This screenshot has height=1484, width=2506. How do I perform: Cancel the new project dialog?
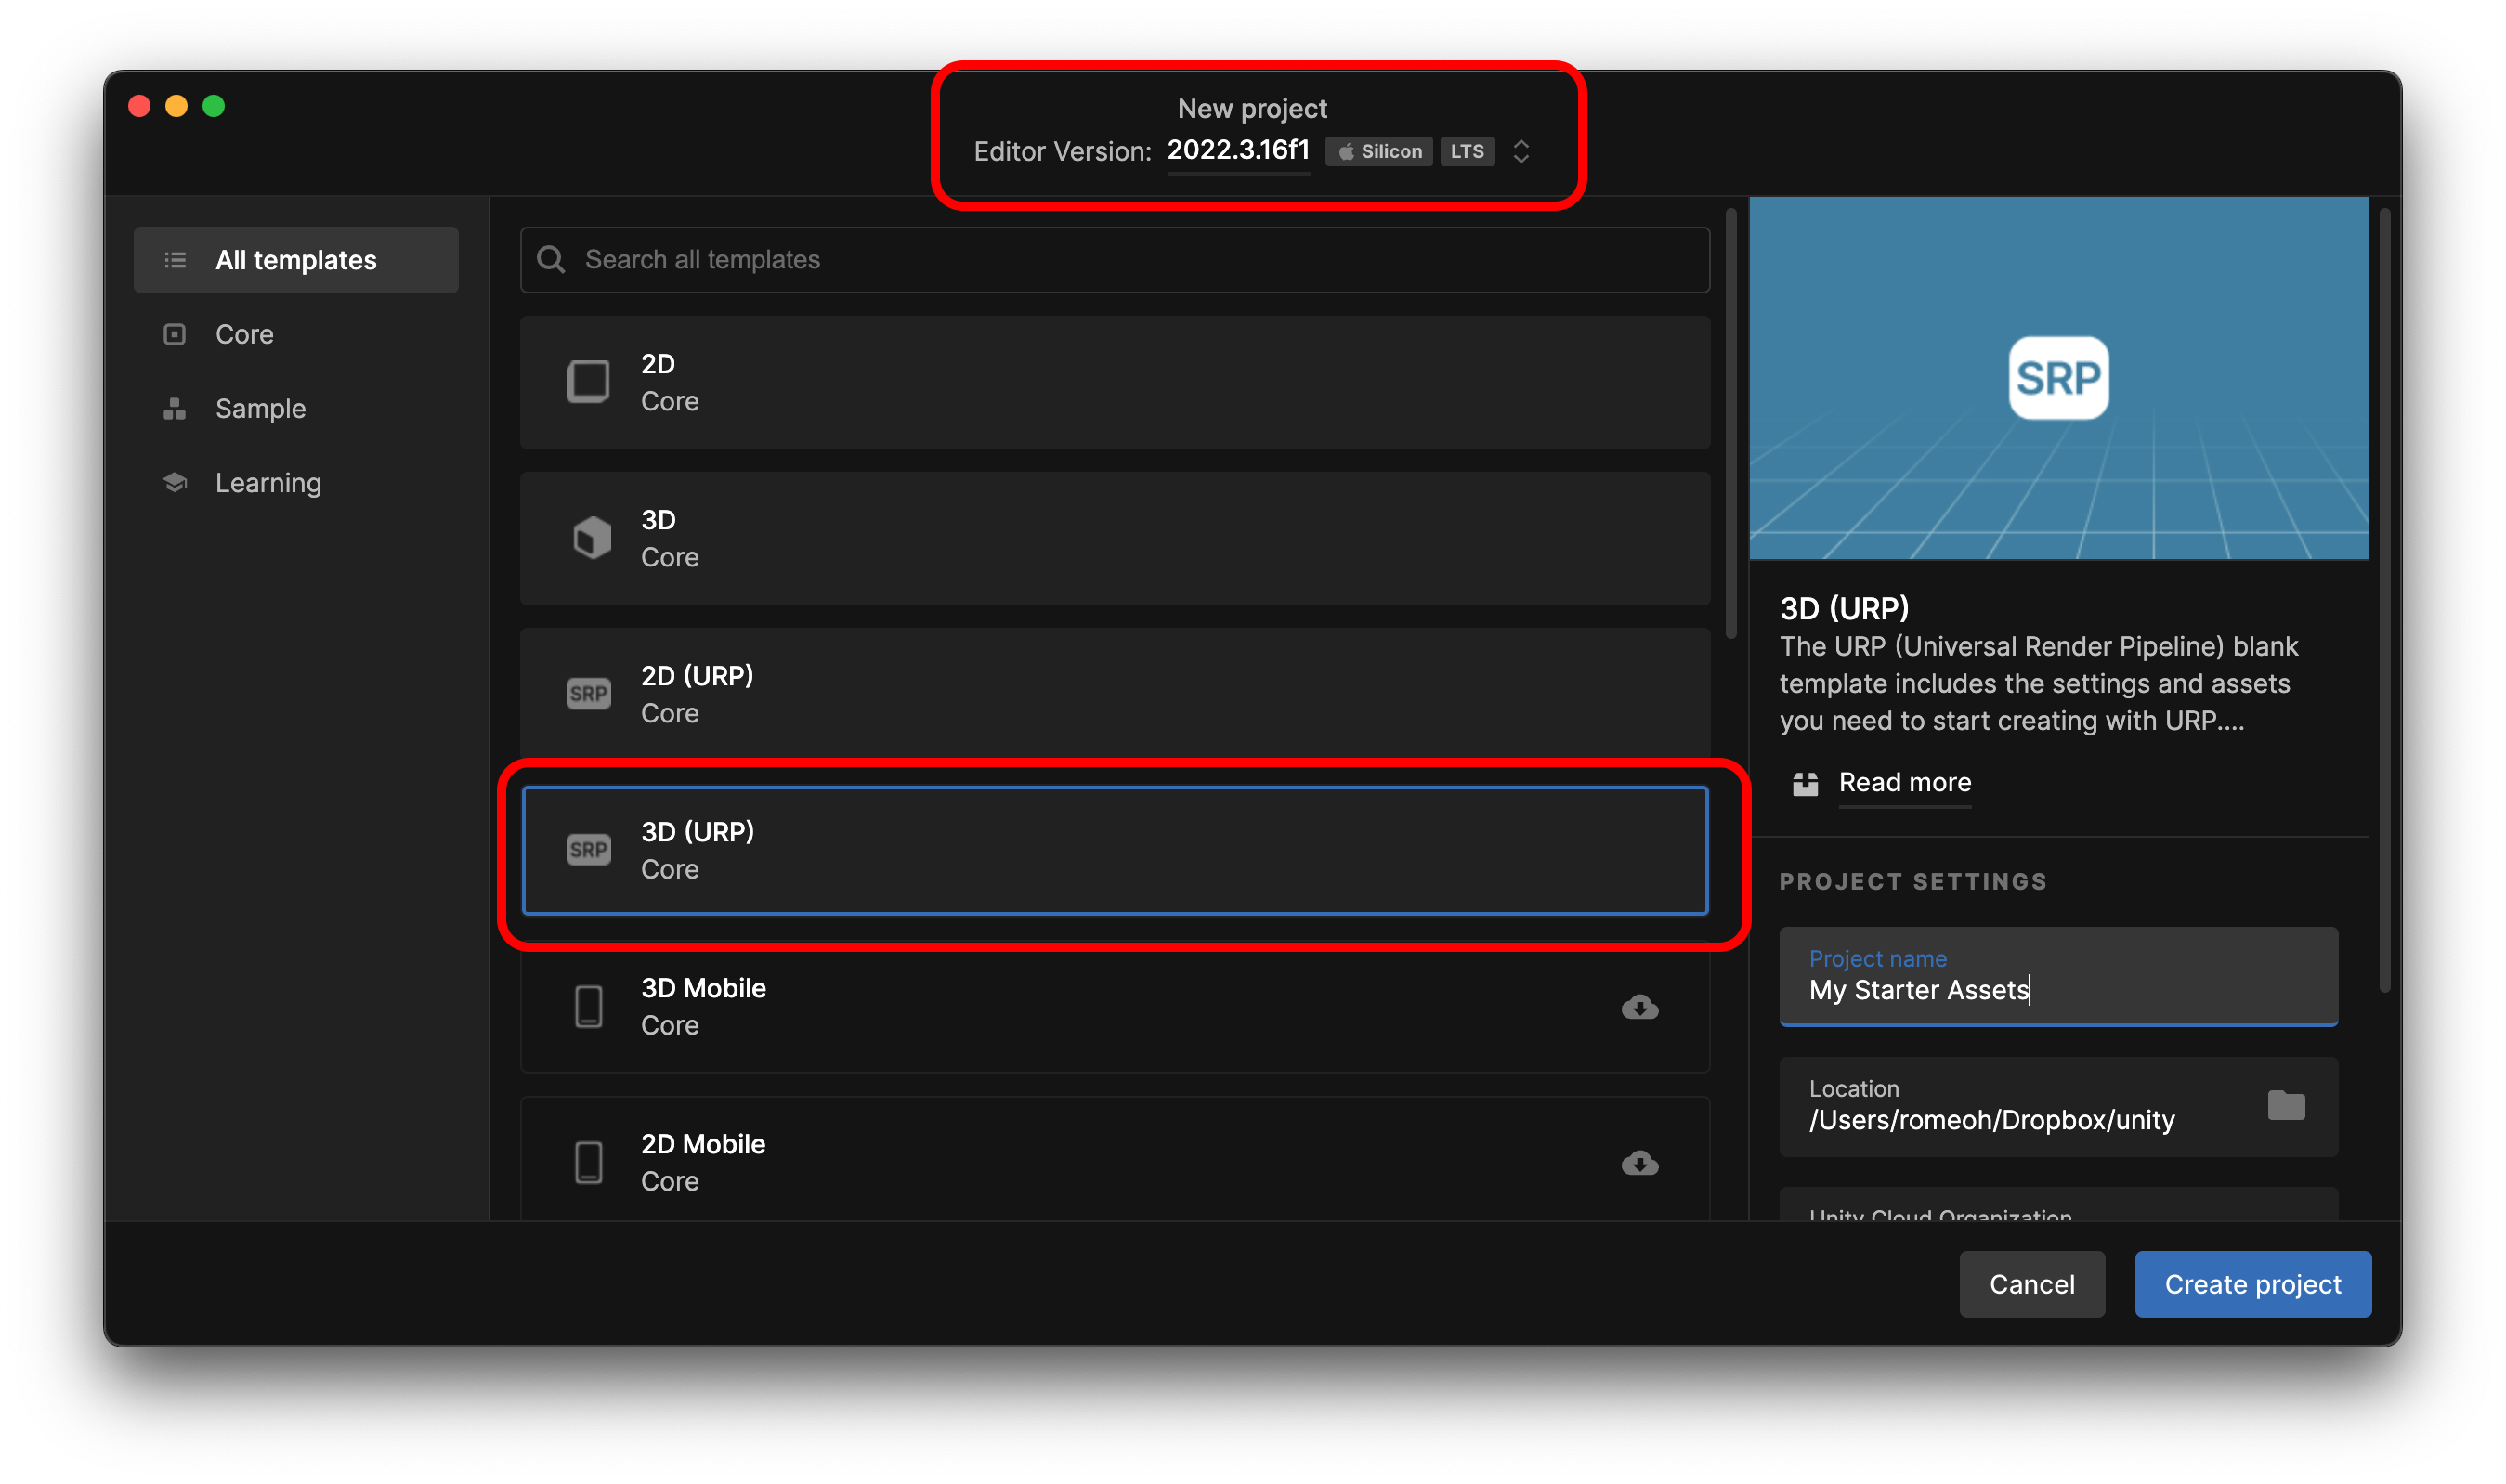pyautogui.click(x=2031, y=1284)
